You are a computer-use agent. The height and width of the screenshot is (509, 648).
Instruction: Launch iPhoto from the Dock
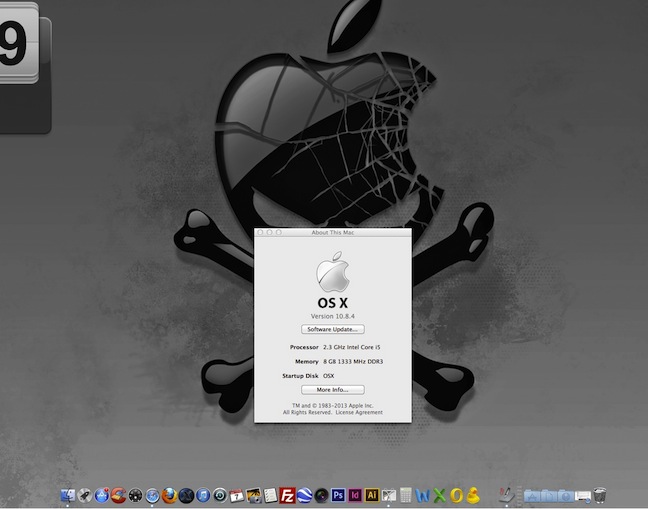(x=254, y=495)
